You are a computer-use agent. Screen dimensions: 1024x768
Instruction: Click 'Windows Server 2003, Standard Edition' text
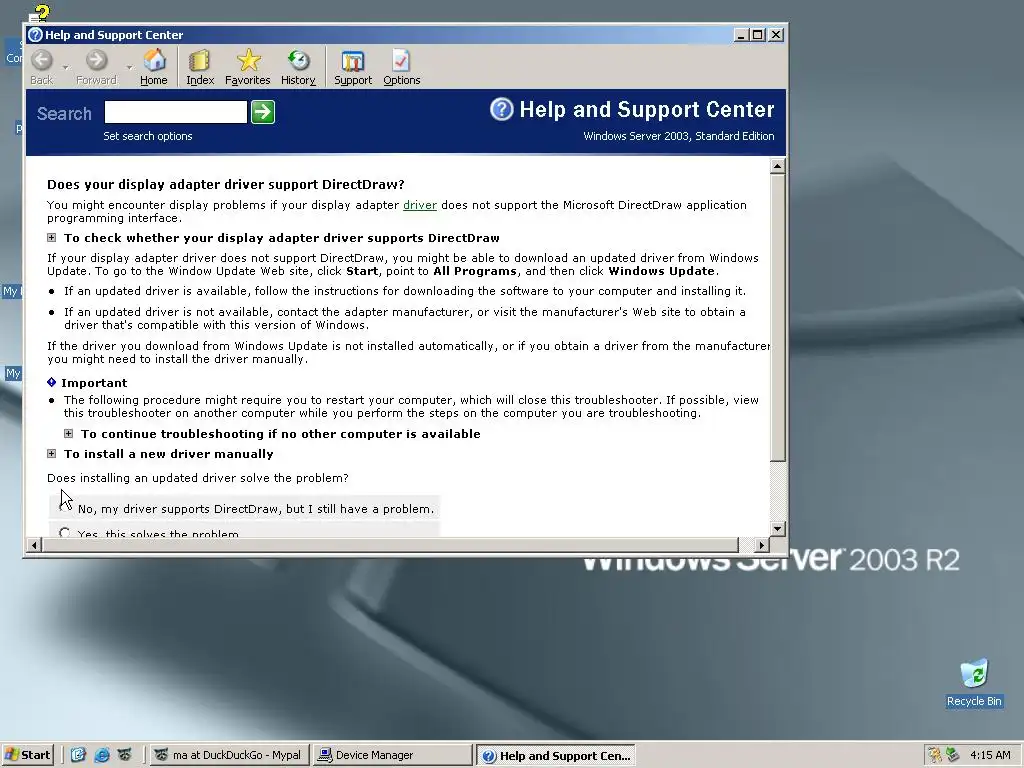679,136
